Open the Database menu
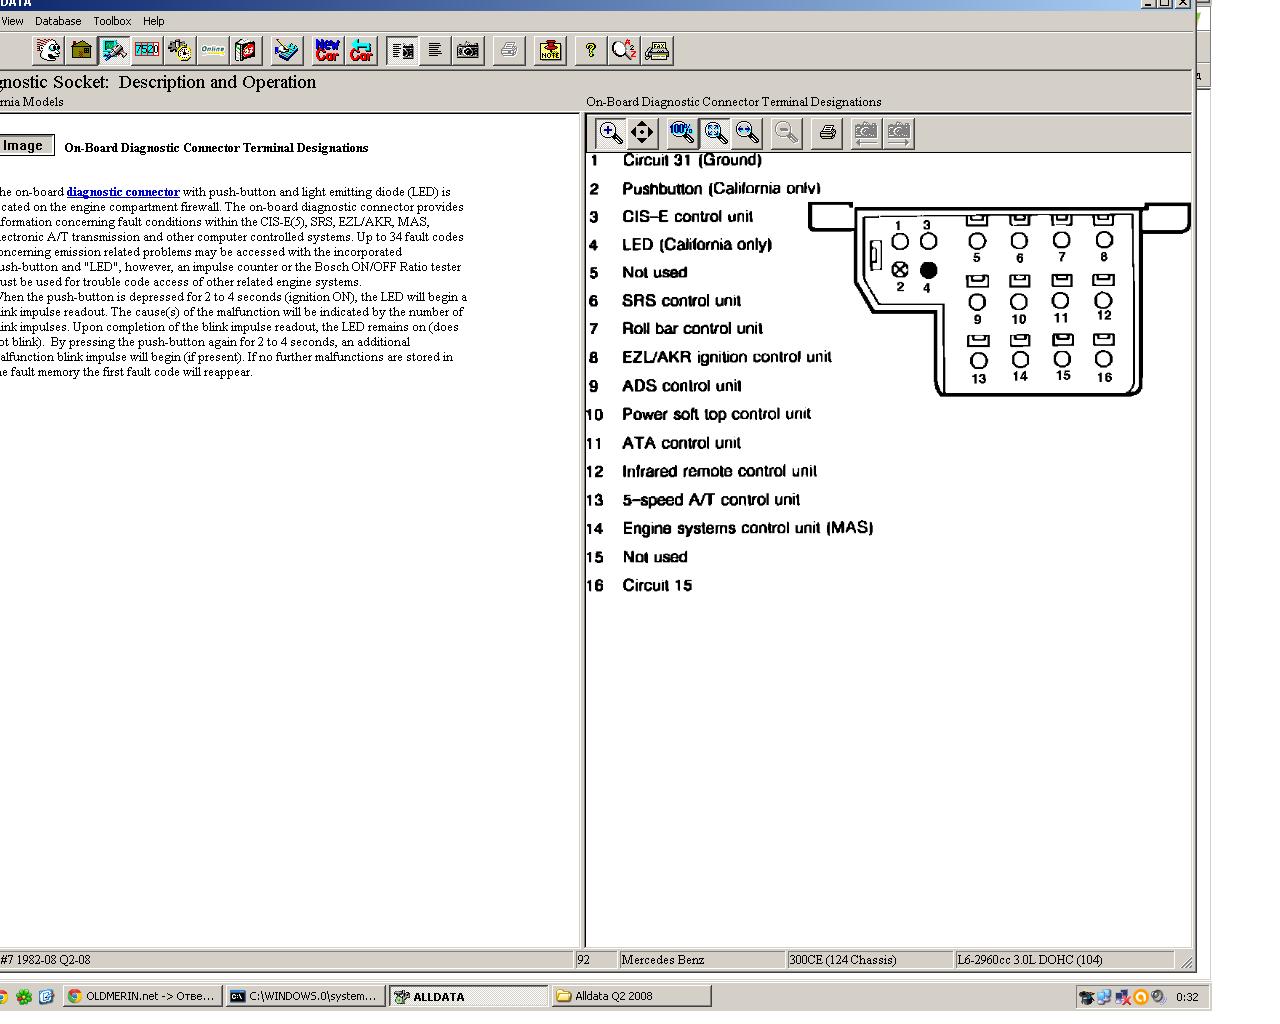The height and width of the screenshot is (1024, 1280). (58, 21)
